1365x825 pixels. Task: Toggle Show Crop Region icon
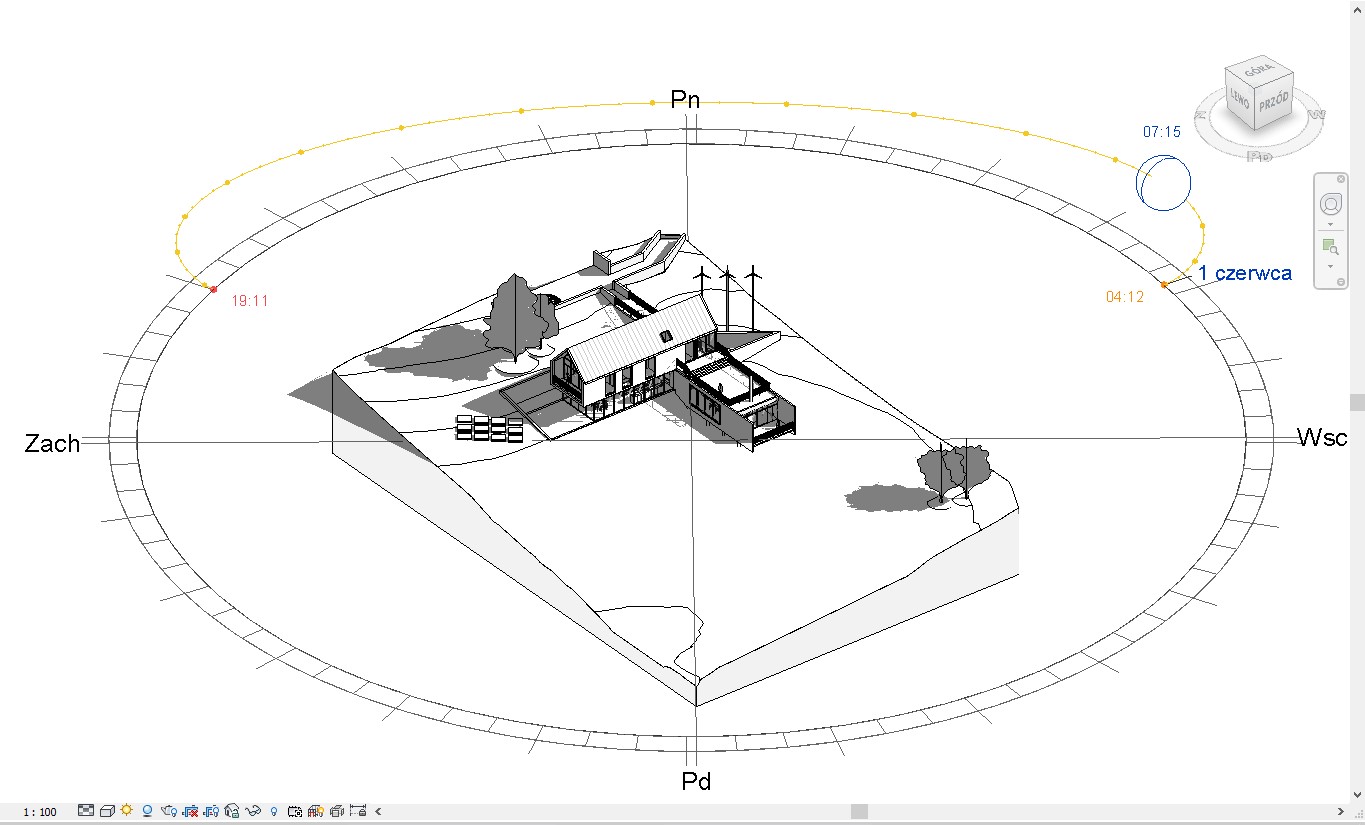[211, 811]
